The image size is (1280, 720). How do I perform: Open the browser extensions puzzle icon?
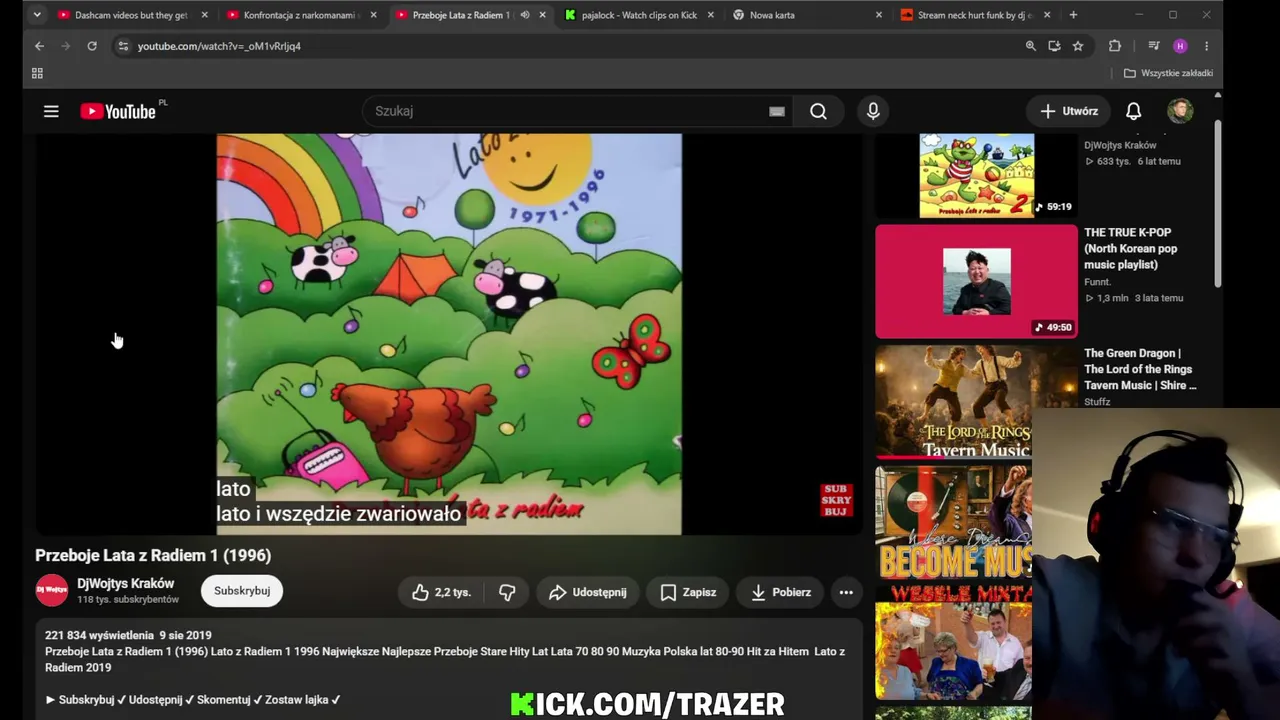(x=1114, y=46)
